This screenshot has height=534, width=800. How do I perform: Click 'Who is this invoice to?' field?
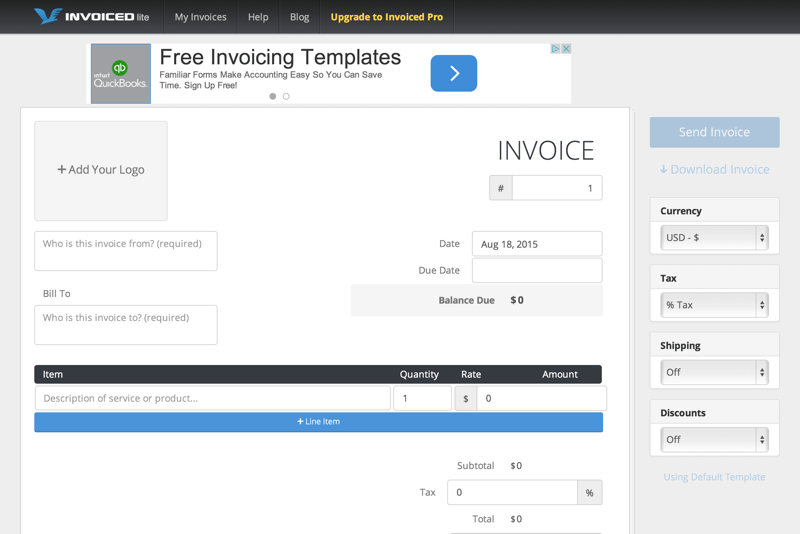point(126,325)
